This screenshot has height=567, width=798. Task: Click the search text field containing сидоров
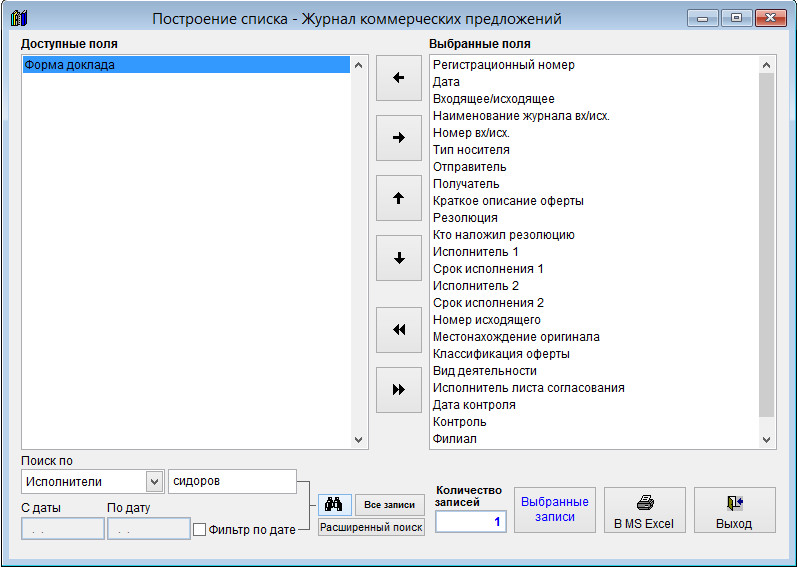pos(232,481)
